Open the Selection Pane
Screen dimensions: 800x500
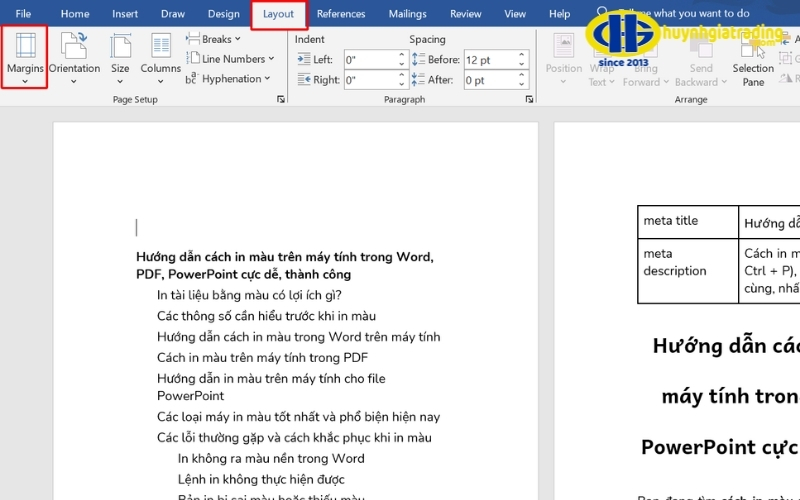coord(753,59)
